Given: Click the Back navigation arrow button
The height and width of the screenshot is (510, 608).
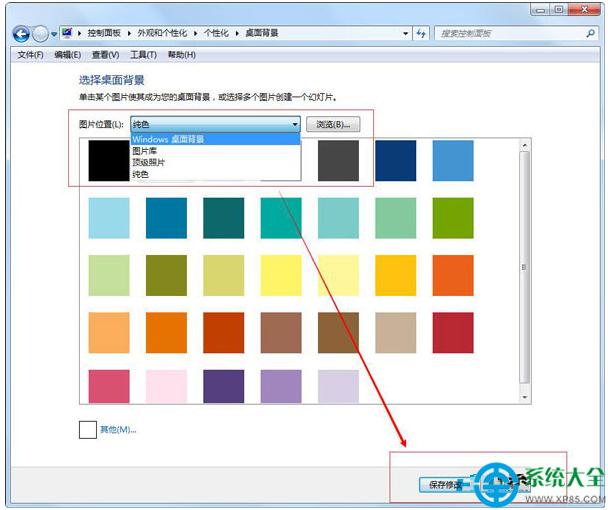Looking at the screenshot, I should click(x=22, y=33).
